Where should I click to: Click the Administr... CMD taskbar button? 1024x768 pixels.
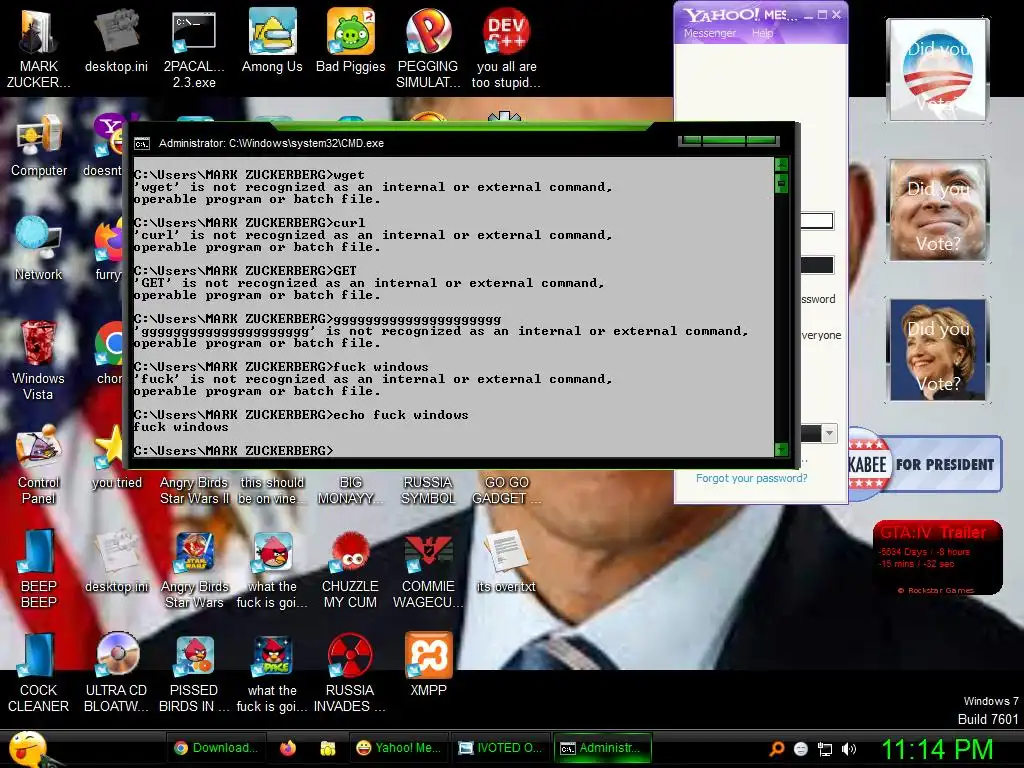click(602, 748)
